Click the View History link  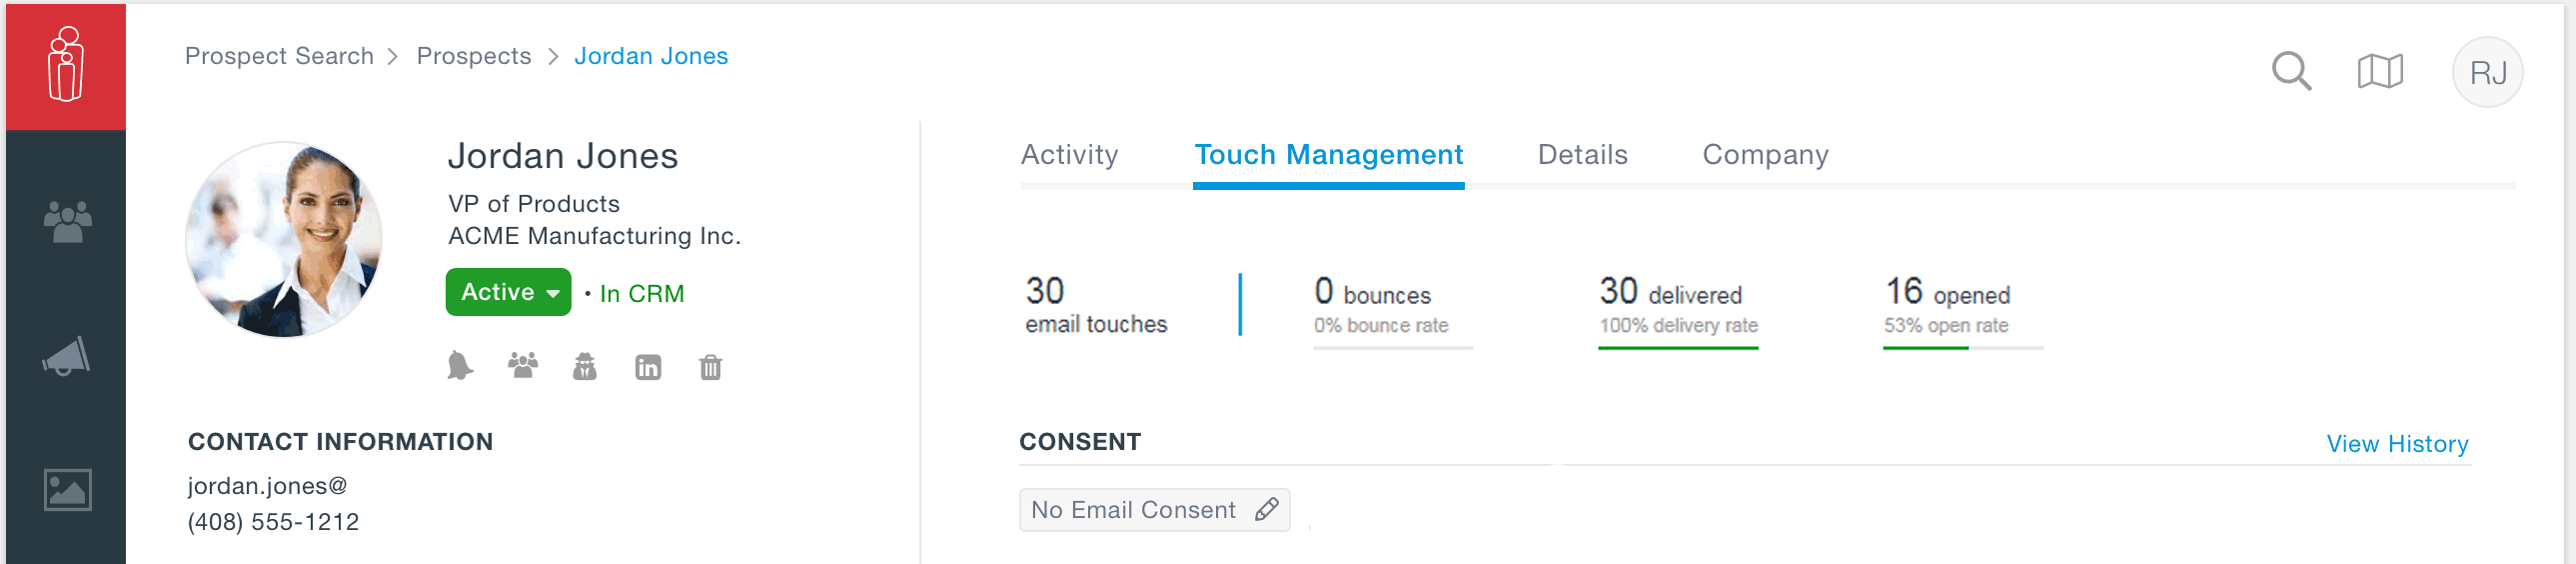pos(2397,444)
